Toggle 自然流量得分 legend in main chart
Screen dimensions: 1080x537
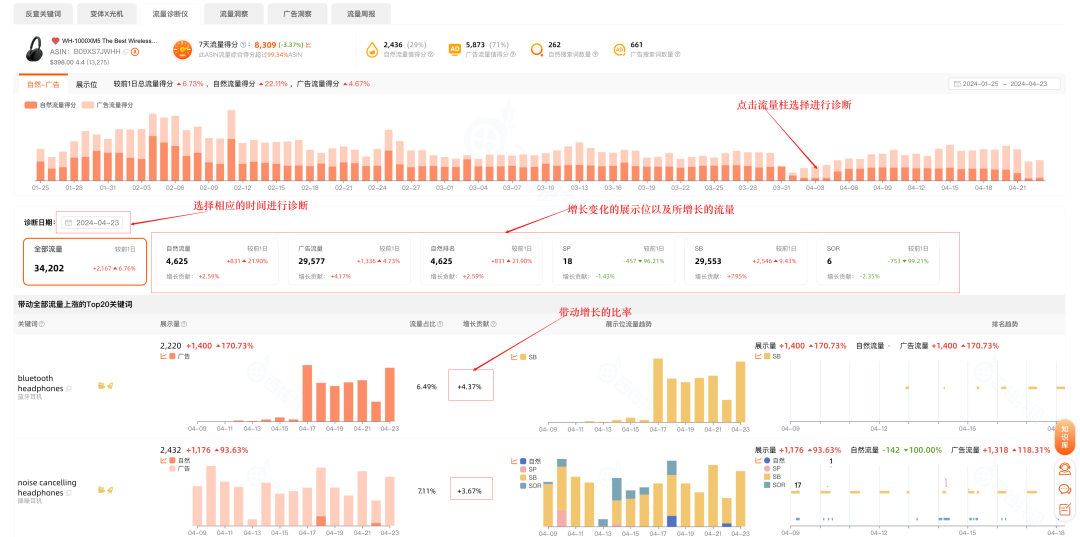(54, 104)
